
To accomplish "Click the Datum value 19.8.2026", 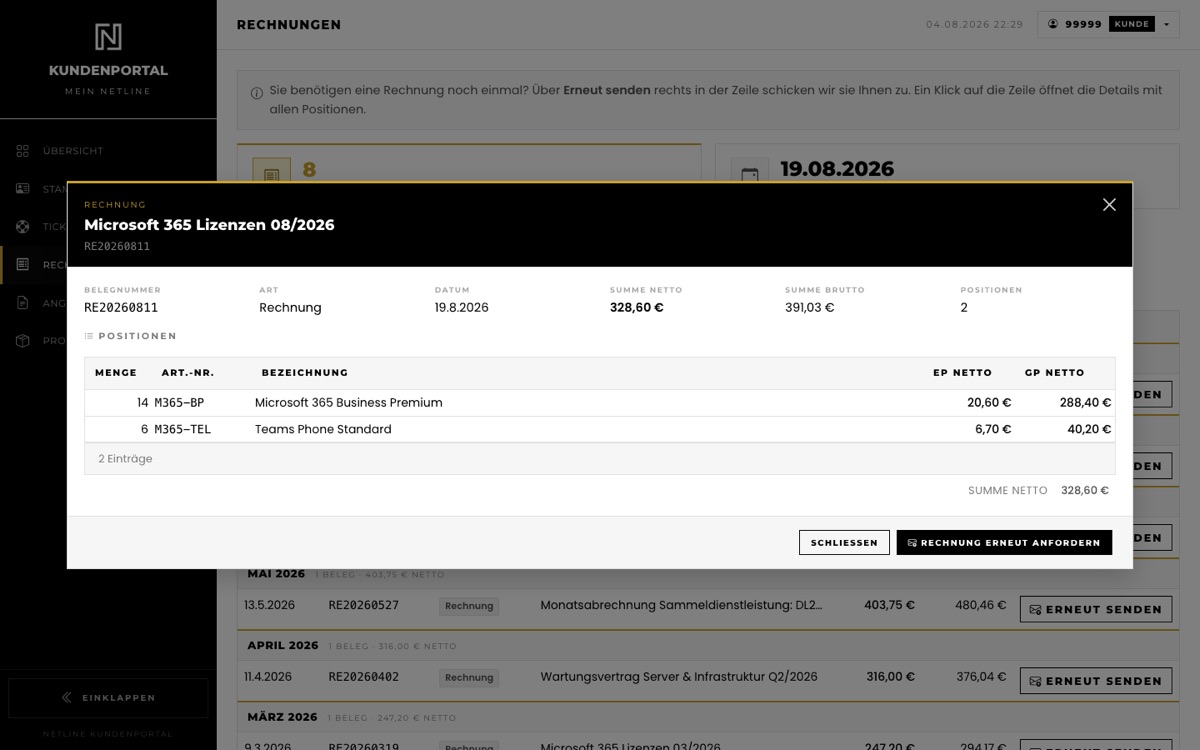I will point(462,308).
